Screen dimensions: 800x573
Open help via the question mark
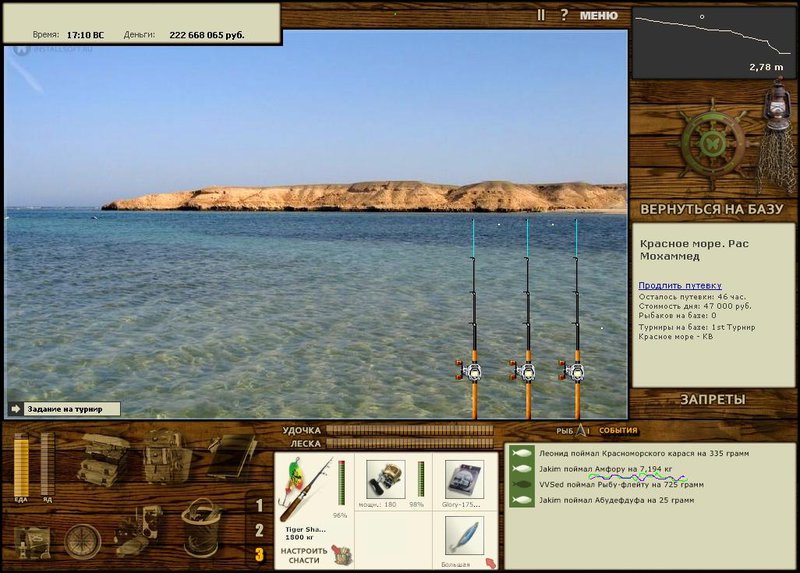tap(564, 15)
